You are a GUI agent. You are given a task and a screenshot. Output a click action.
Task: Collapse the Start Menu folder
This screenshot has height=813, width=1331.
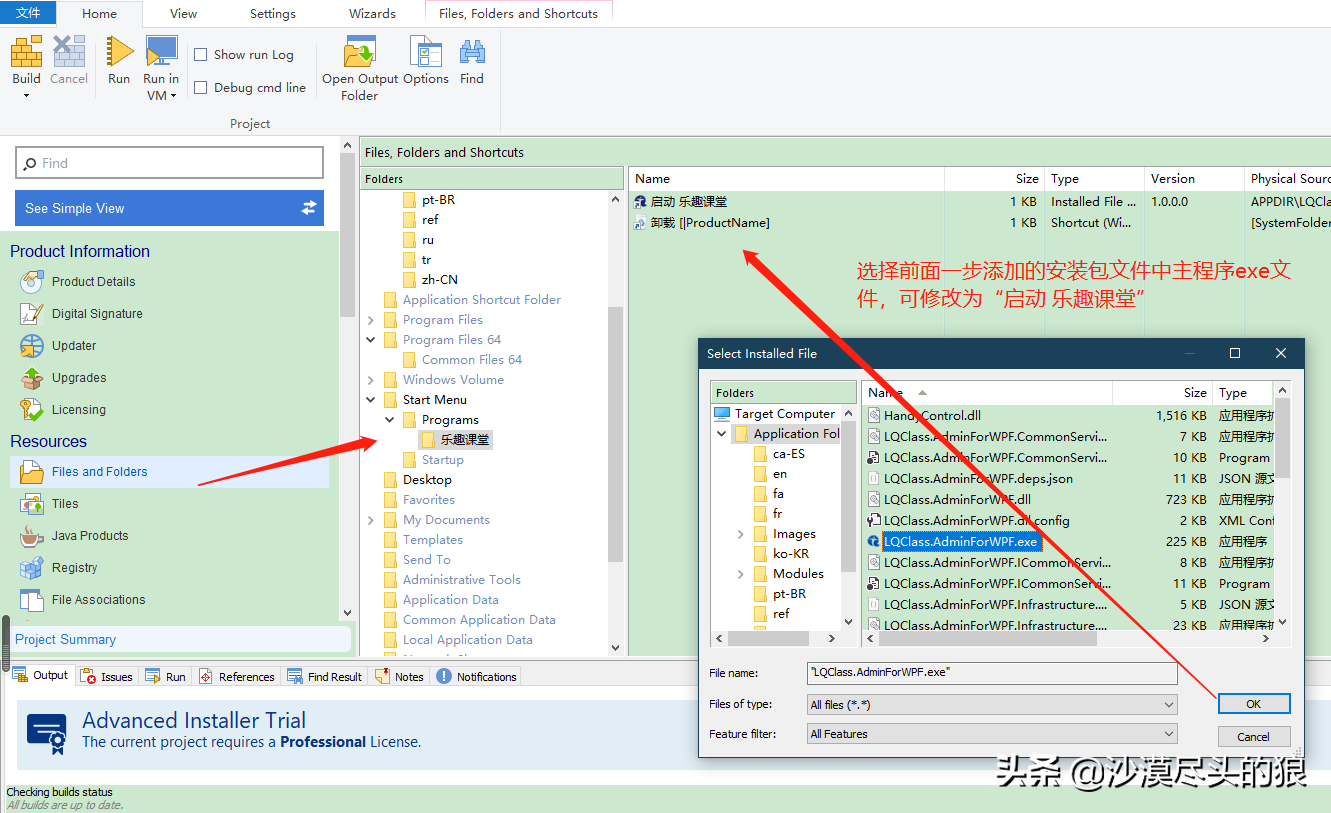click(371, 400)
